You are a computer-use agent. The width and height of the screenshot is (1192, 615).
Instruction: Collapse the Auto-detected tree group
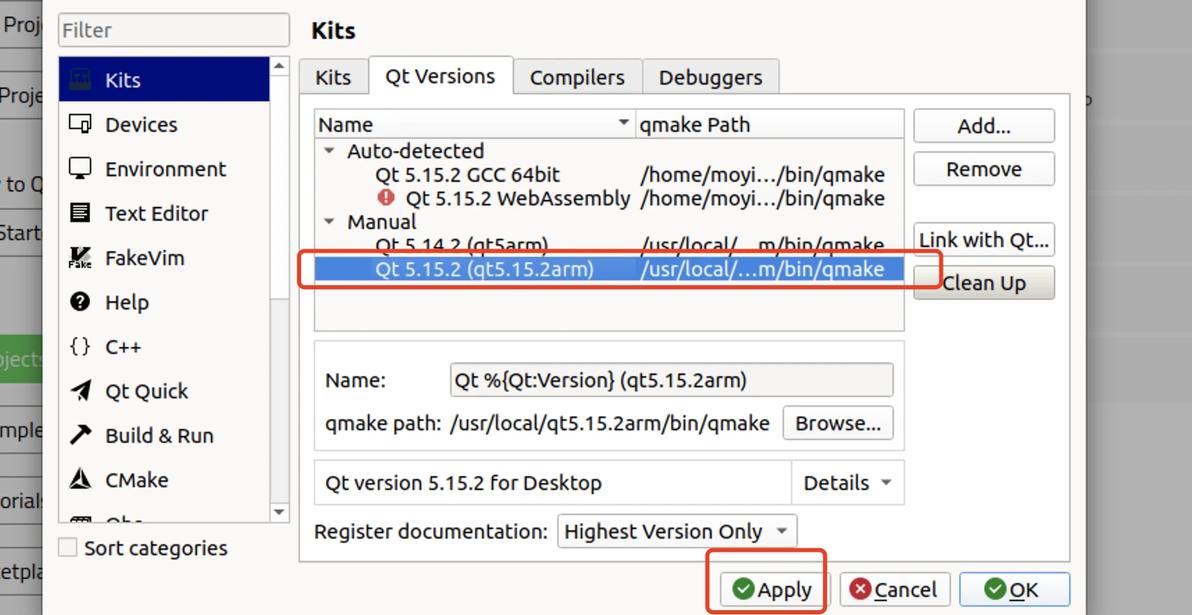pos(329,151)
